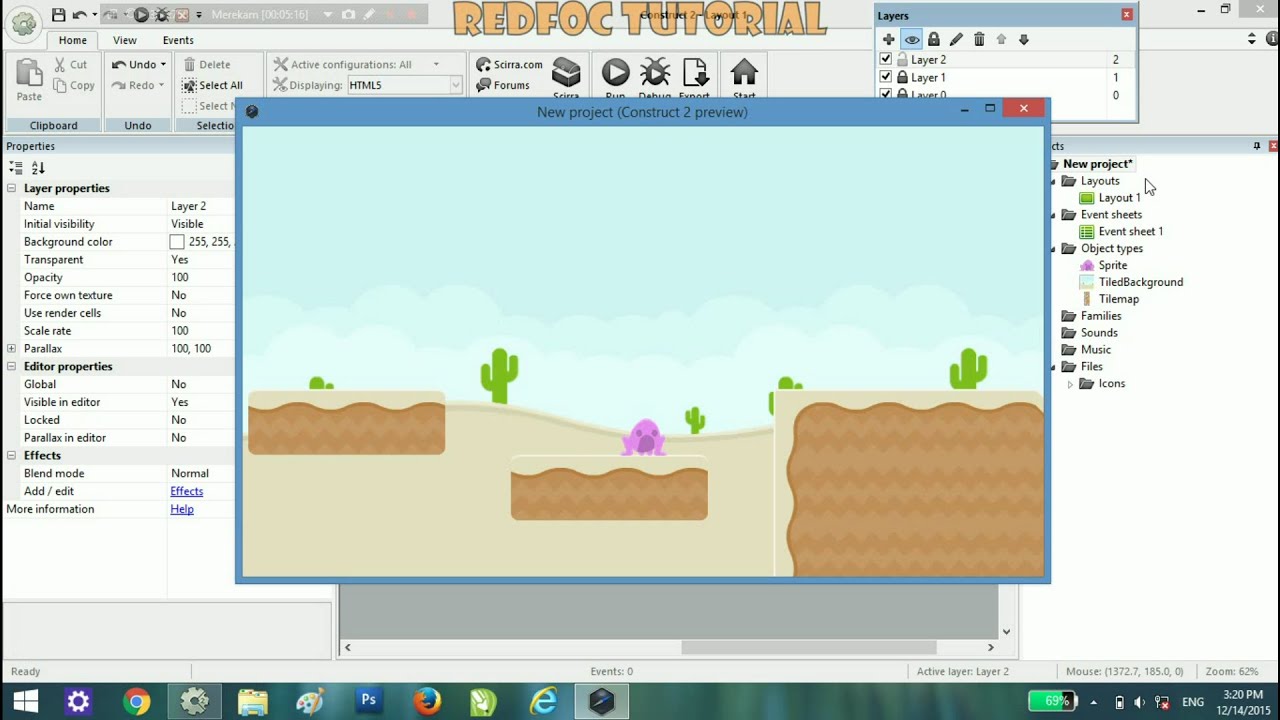Click the Redo button

pyautogui.click(x=137, y=85)
